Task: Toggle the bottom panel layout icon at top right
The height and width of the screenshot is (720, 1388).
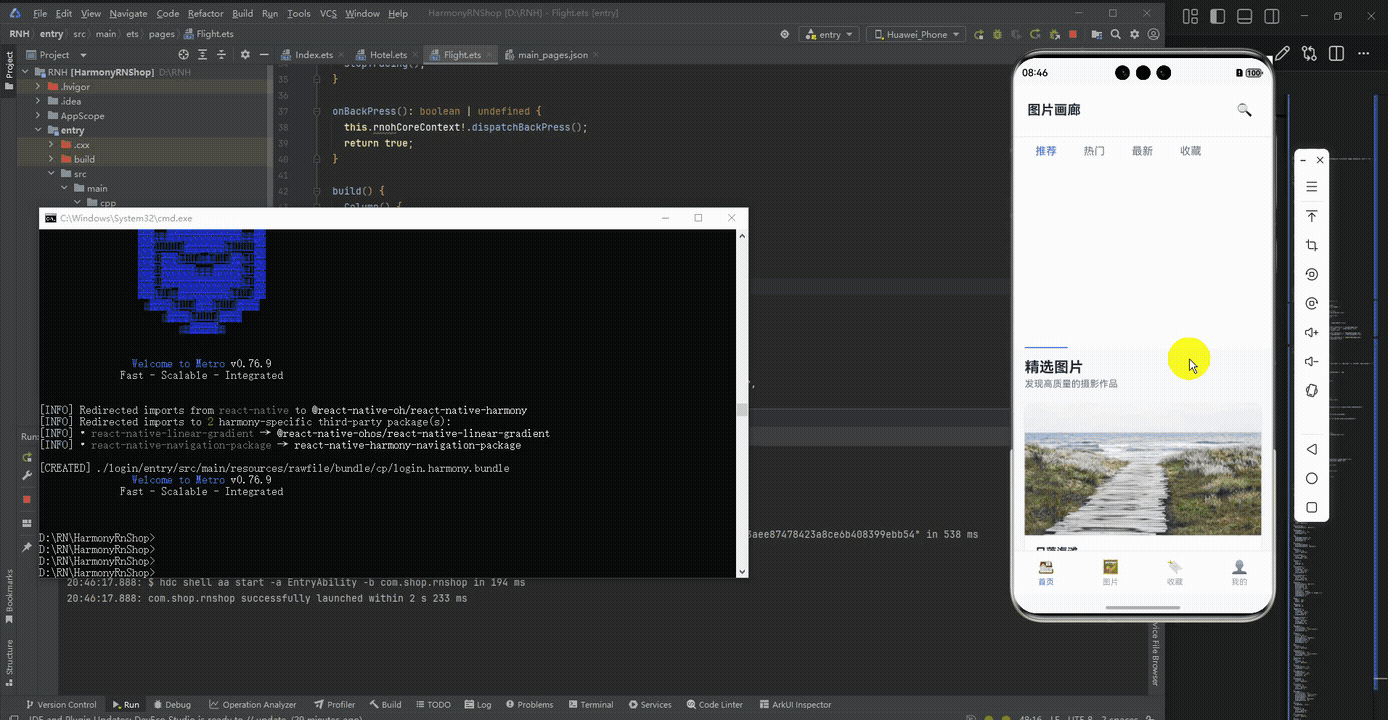Action: [x=1245, y=16]
